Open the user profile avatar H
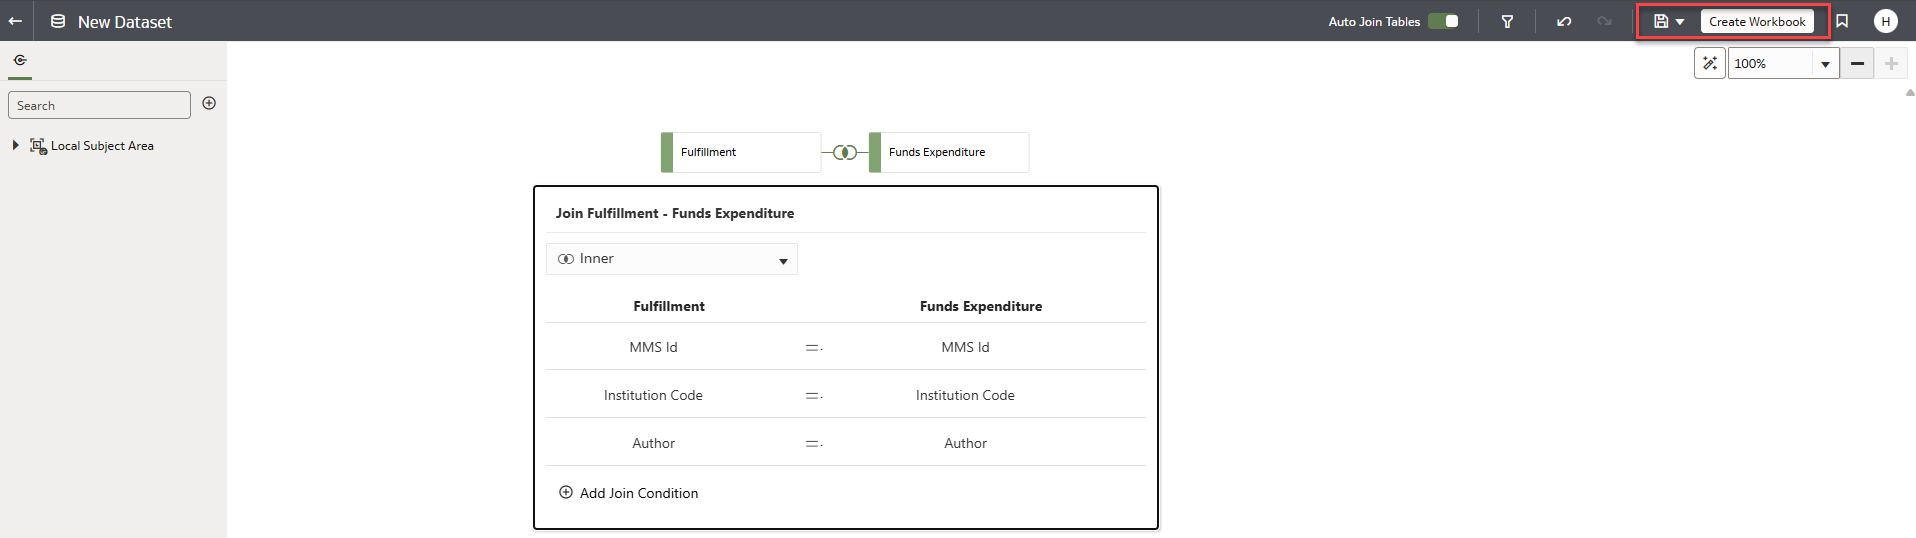This screenshot has width=1916, height=538. 1885,21
